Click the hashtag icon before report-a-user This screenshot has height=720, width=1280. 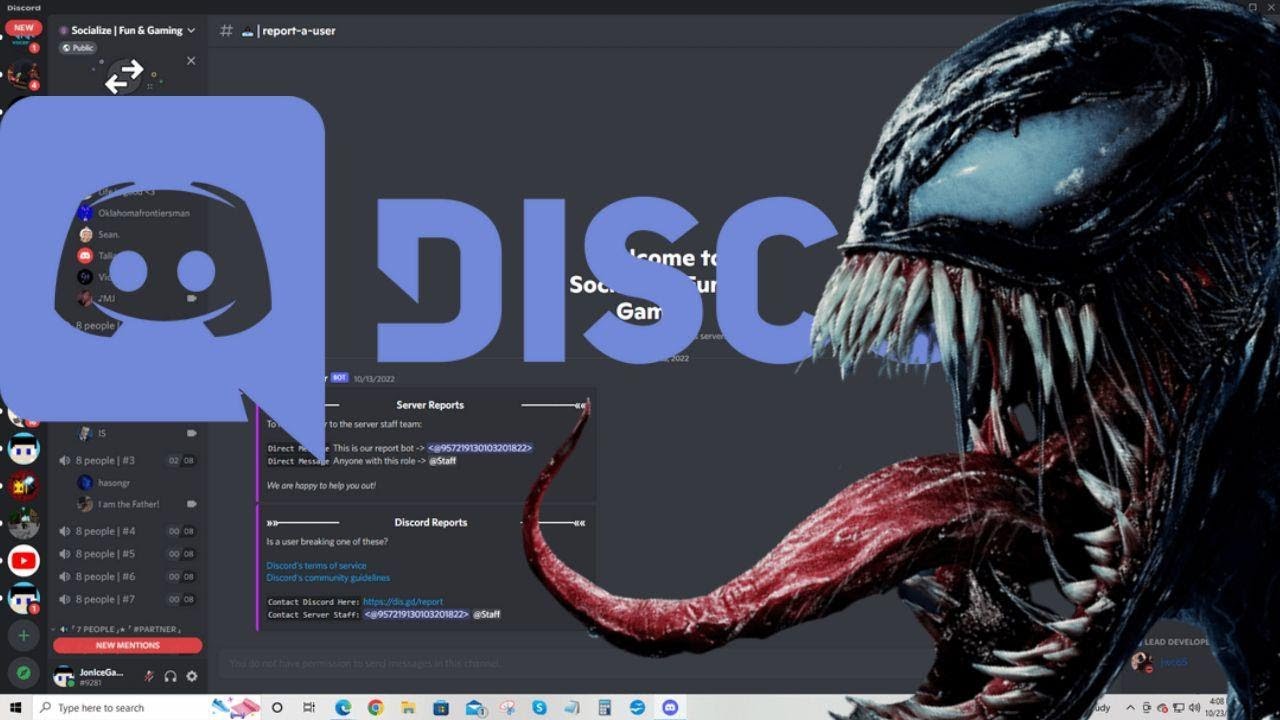coord(226,30)
